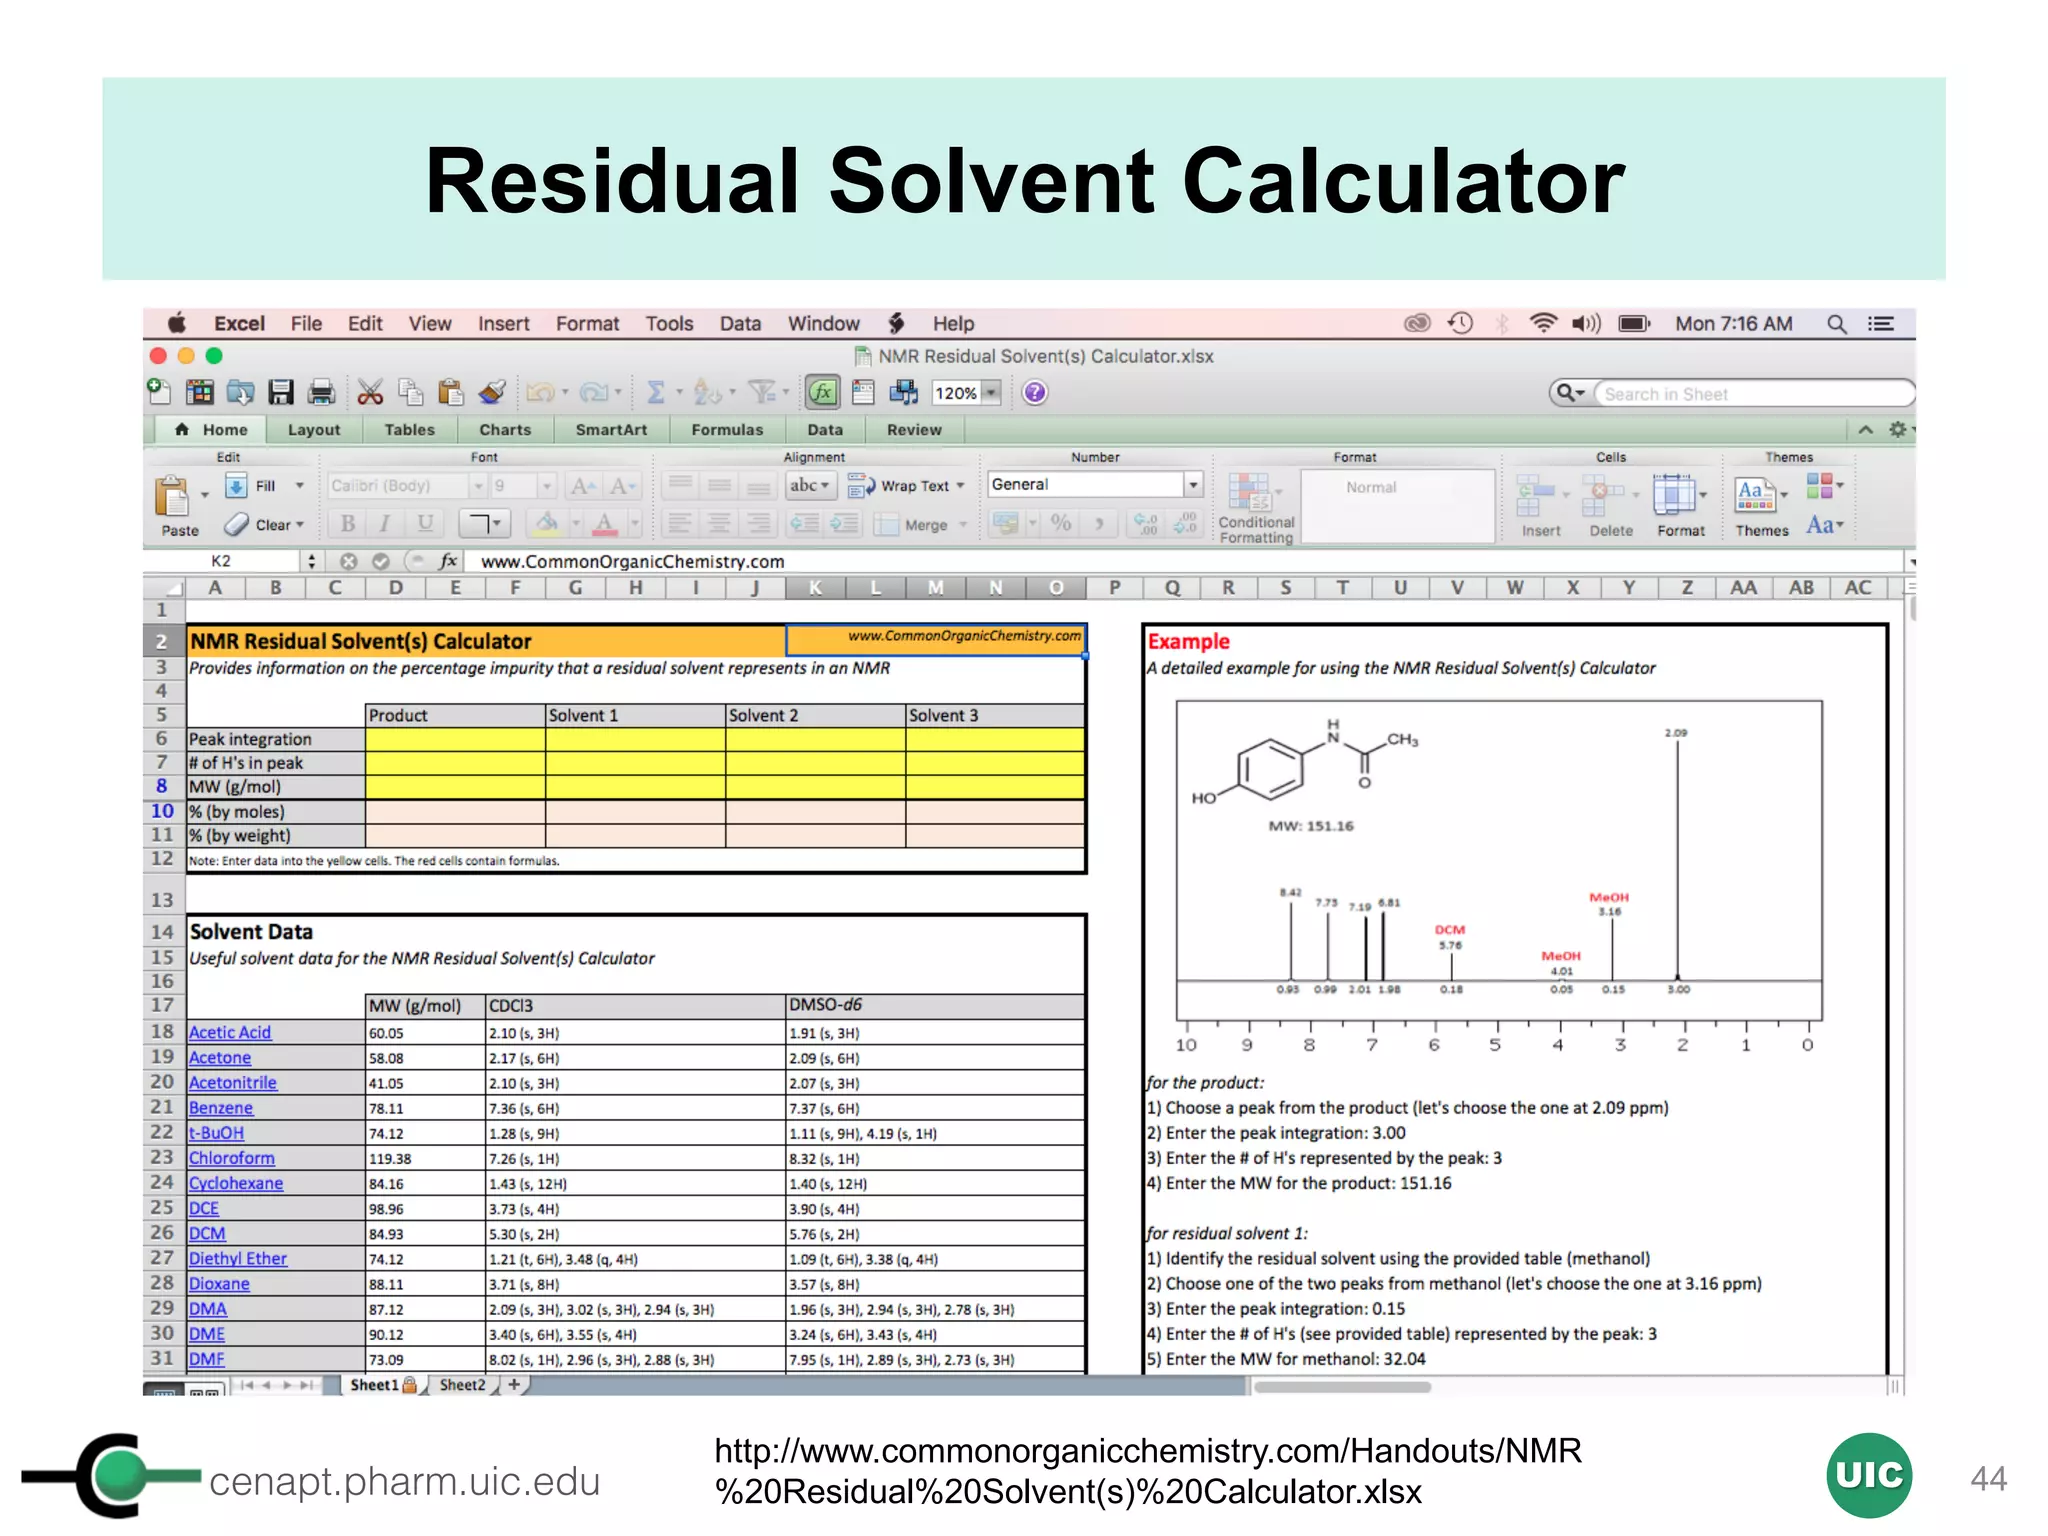This screenshot has height=1536, width=2048.
Task: Toggle Italic formatting button
Action: coord(385,523)
